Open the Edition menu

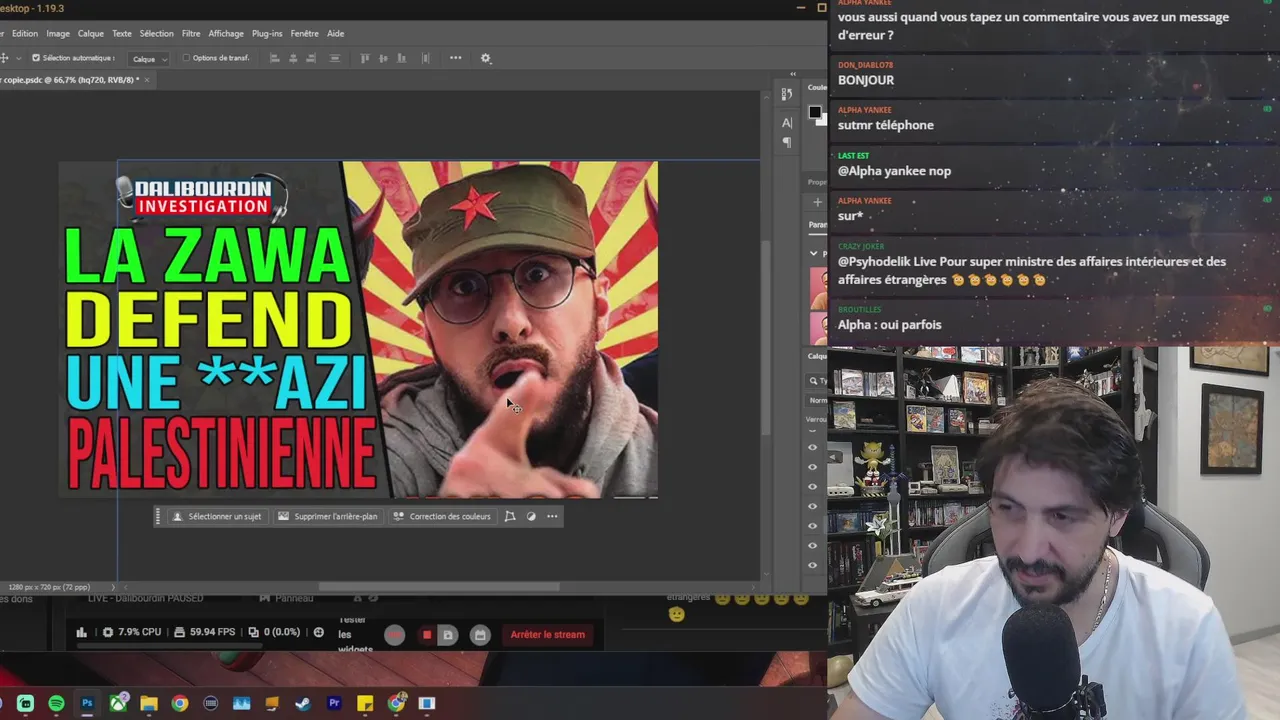click(25, 33)
